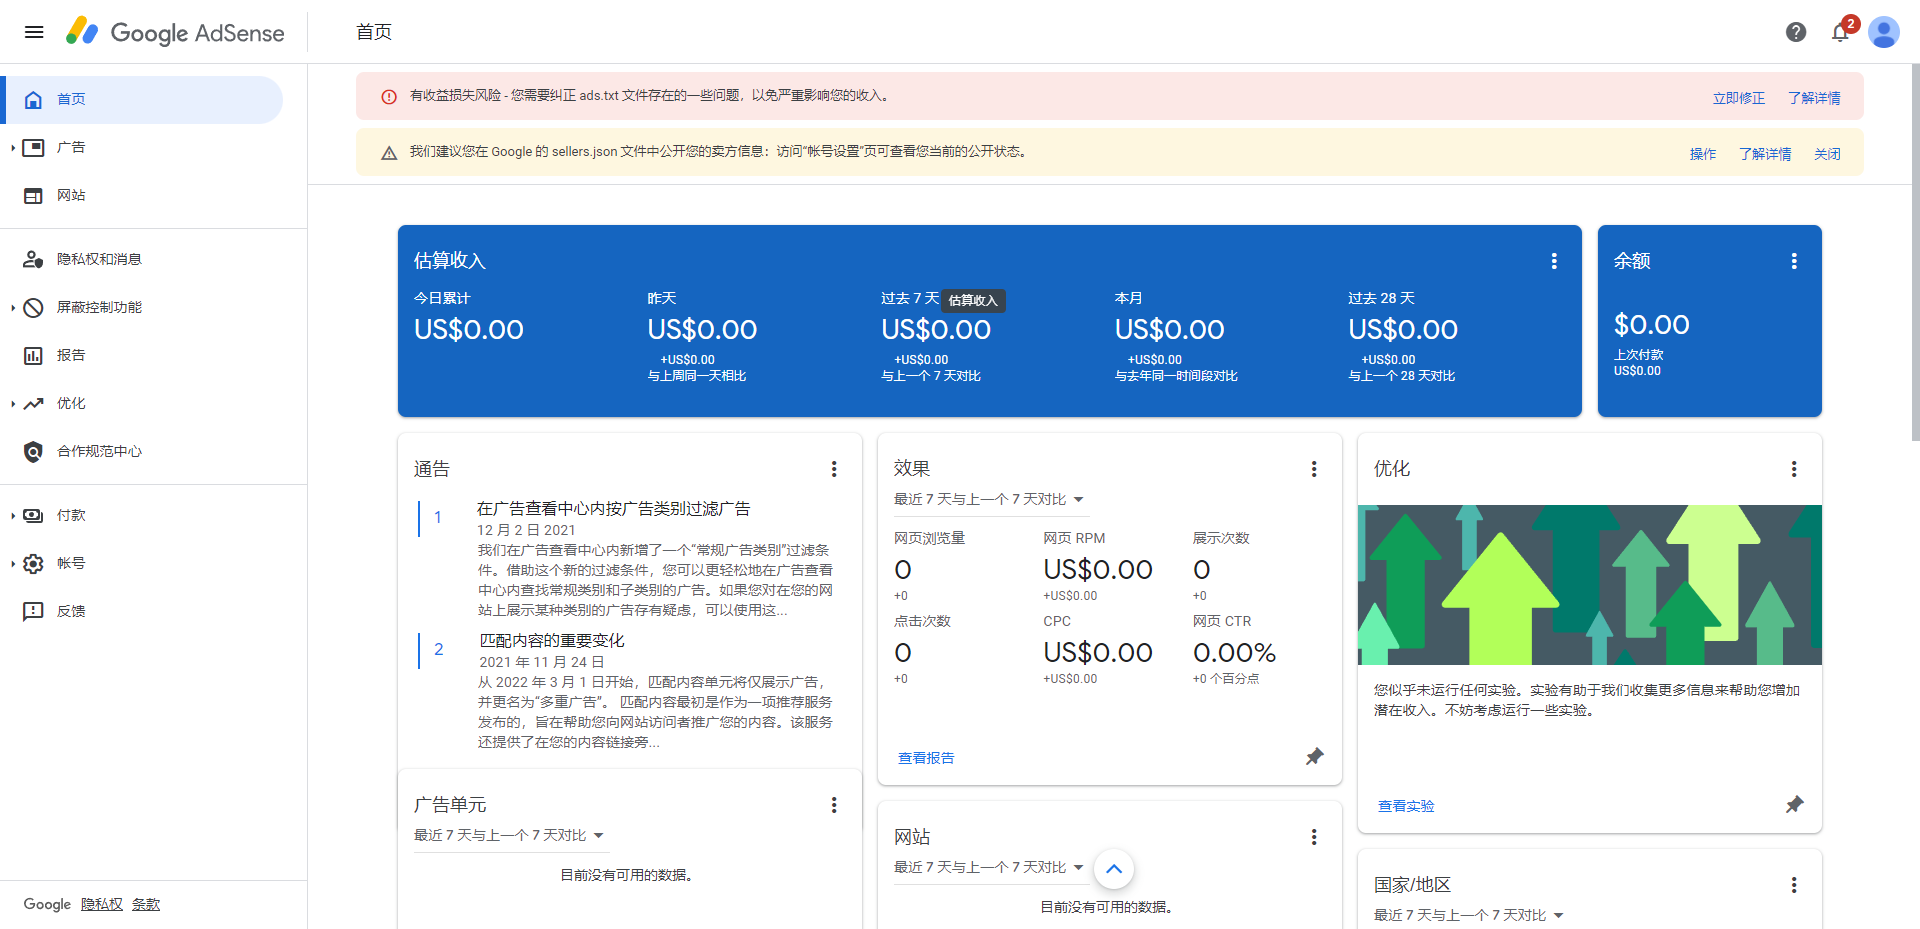Click the page vertical scrollbar
Viewport: 1920px width, 929px height.
point(1915,252)
